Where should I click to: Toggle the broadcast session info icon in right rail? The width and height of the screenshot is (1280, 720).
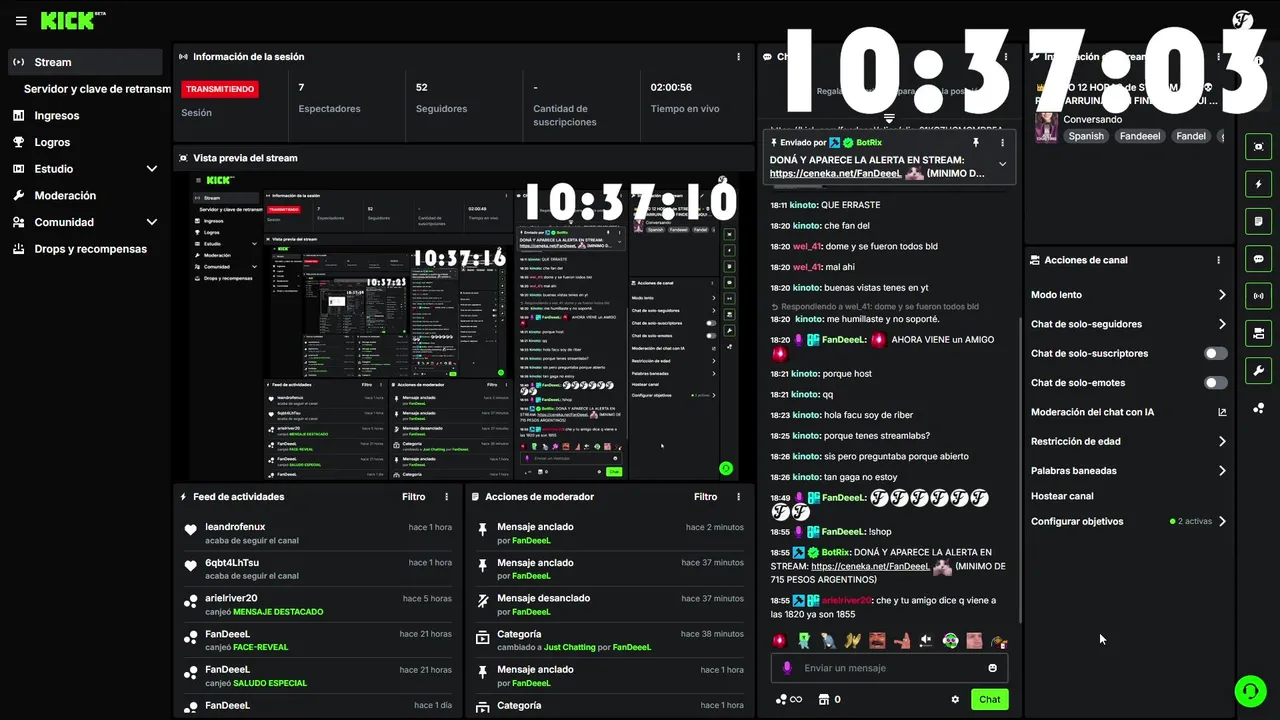click(x=1258, y=296)
